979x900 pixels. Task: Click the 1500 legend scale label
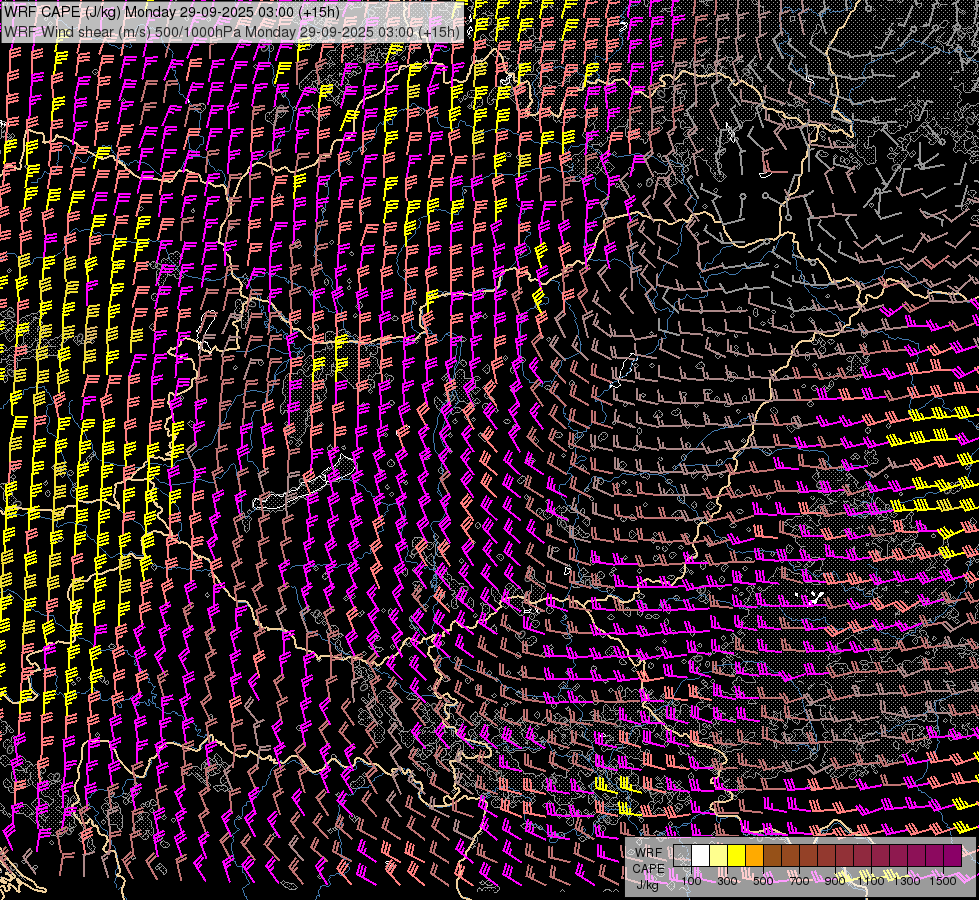click(x=943, y=881)
